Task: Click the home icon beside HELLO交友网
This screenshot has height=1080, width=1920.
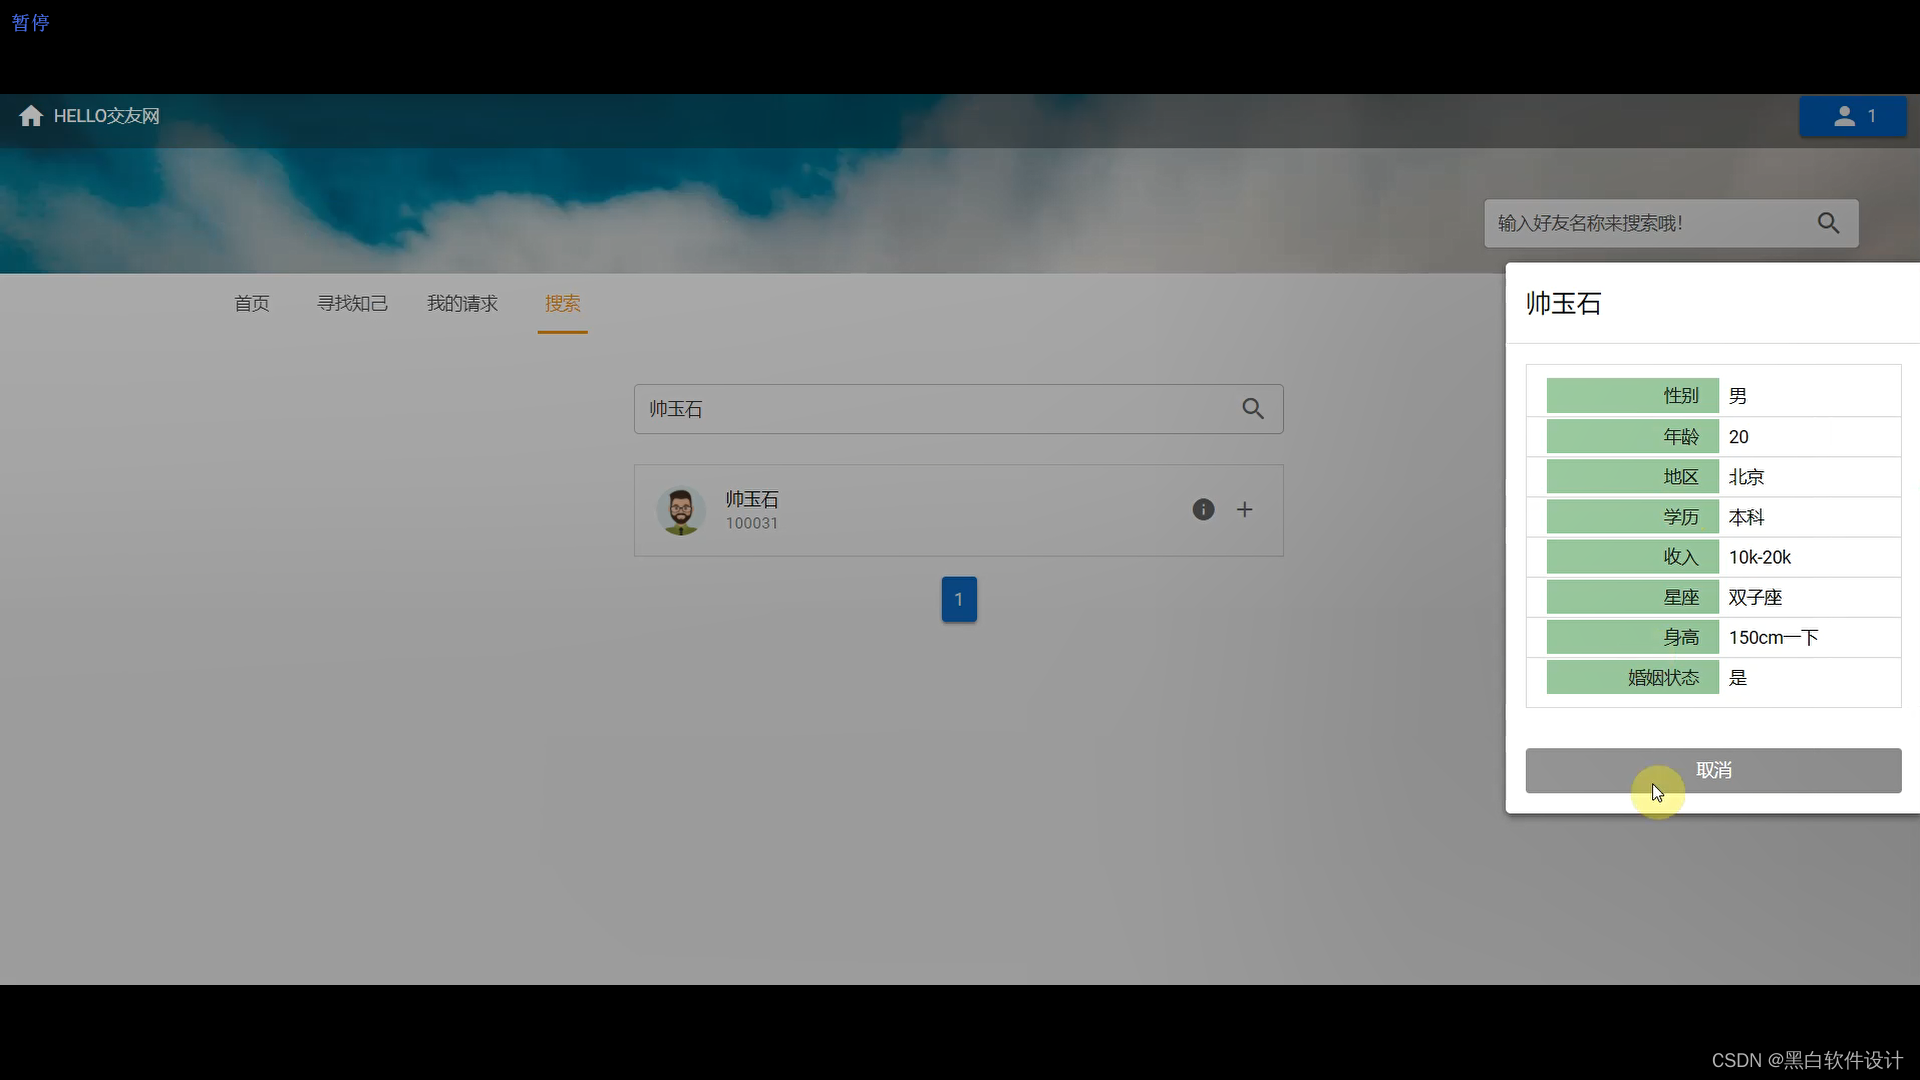Action: click(31, 116)
